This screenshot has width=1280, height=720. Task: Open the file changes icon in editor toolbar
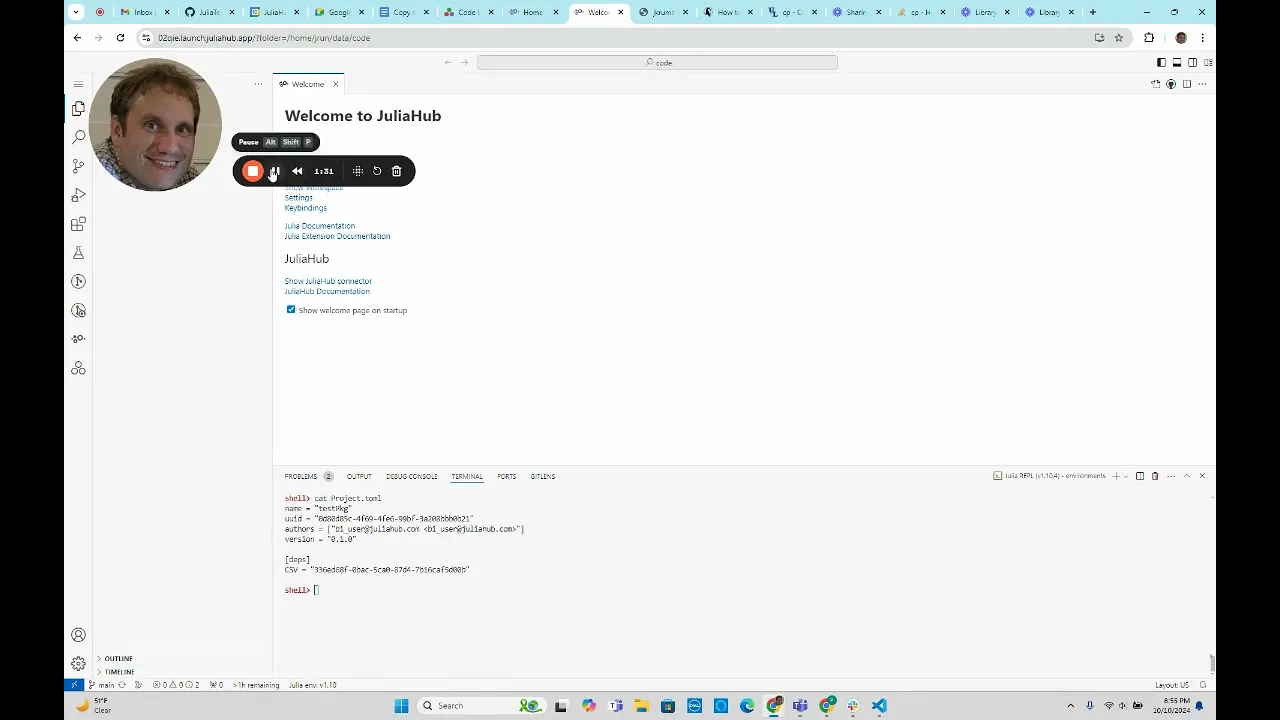point(1156,84)
